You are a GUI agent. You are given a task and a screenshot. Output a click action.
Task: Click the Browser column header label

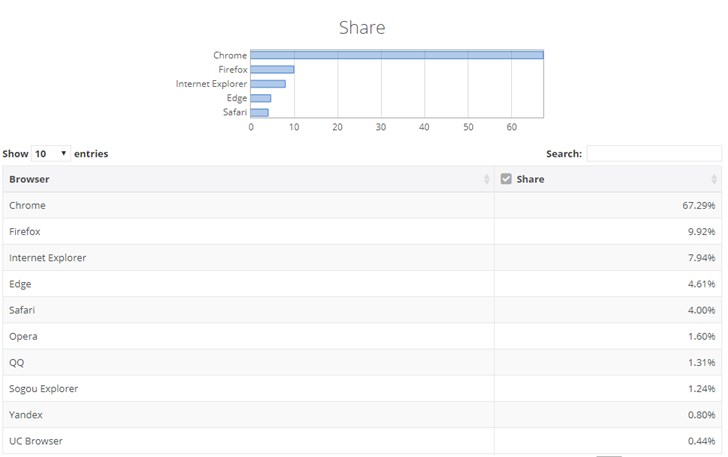pyautogui.click(x=30, y=179)
